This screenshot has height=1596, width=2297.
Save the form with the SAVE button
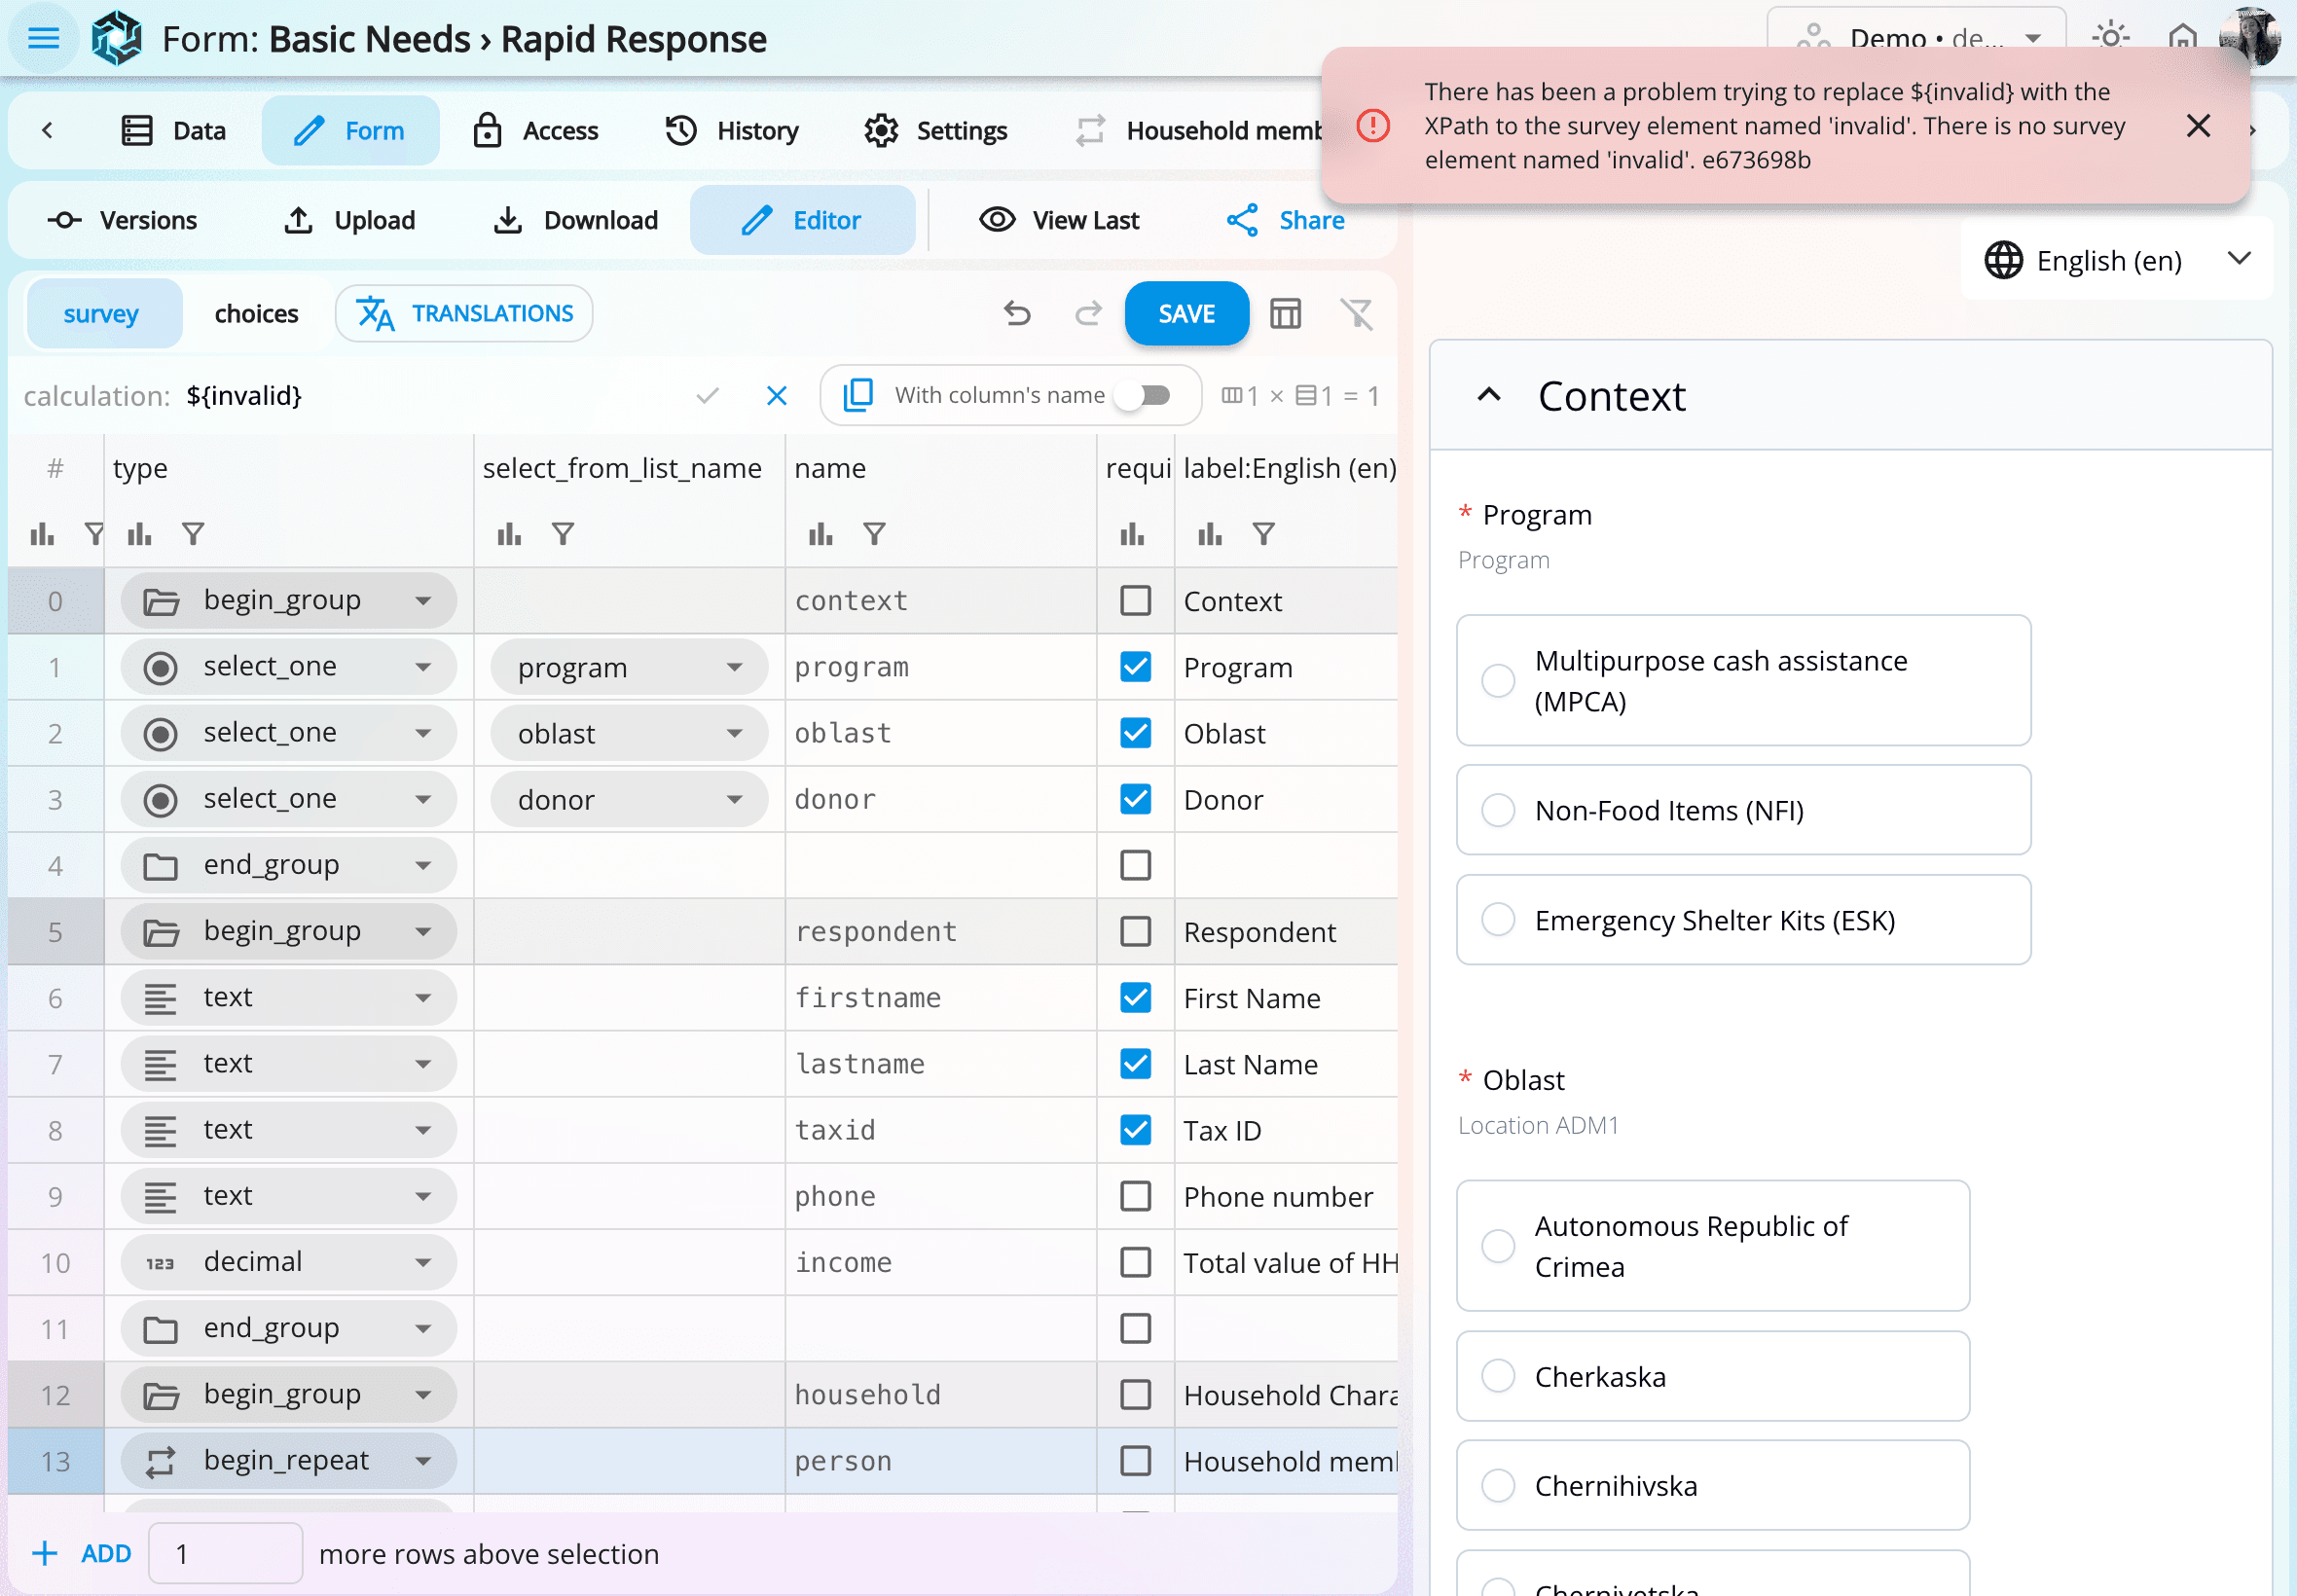1186,313
